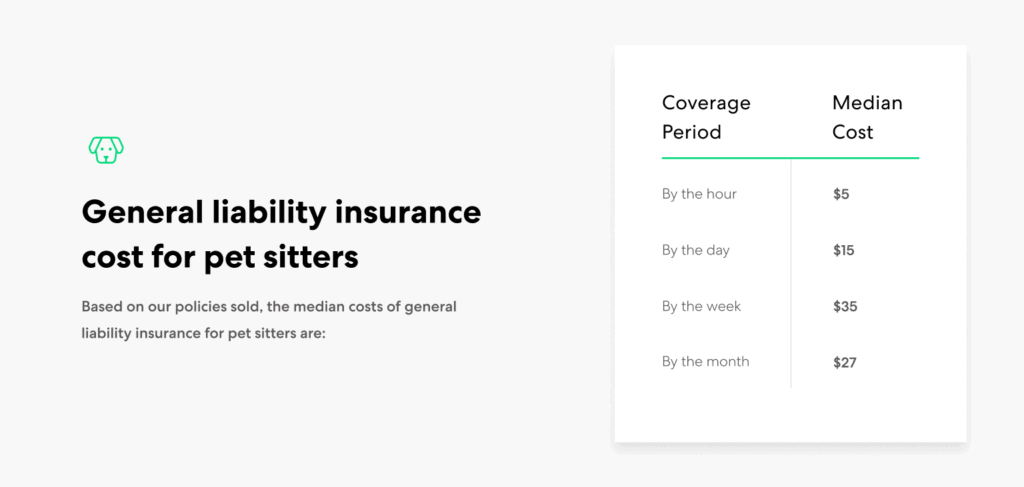This screenshot has width=1024, height=487.
Task: Click the word 'Period' in table header
Action: [691, 132]
